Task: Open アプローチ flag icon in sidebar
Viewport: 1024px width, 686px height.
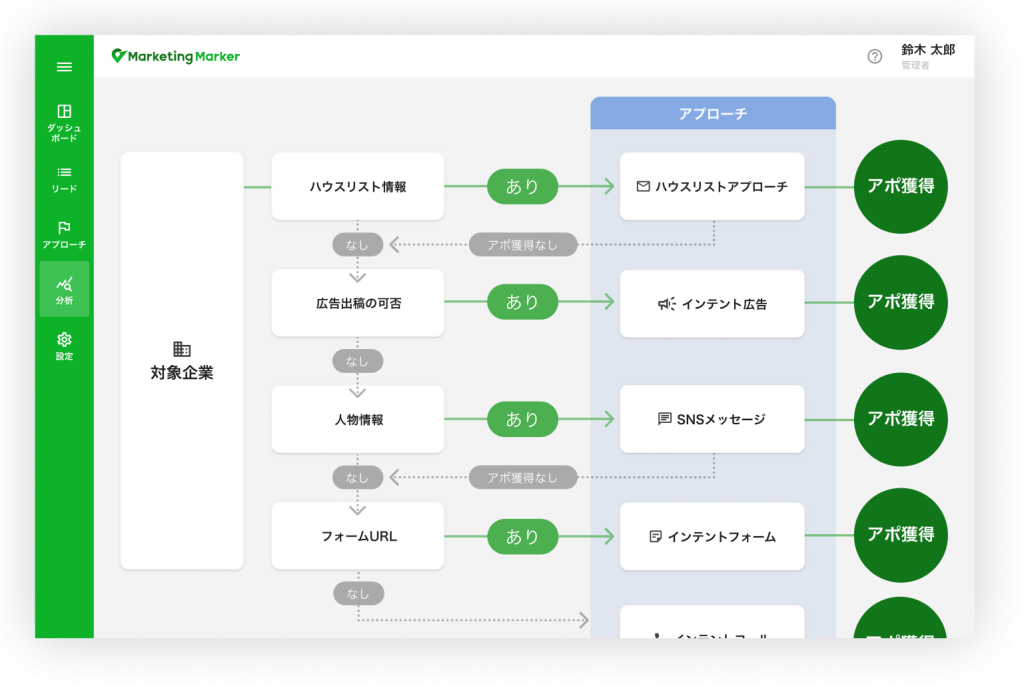Action: [x=64, y=234]
